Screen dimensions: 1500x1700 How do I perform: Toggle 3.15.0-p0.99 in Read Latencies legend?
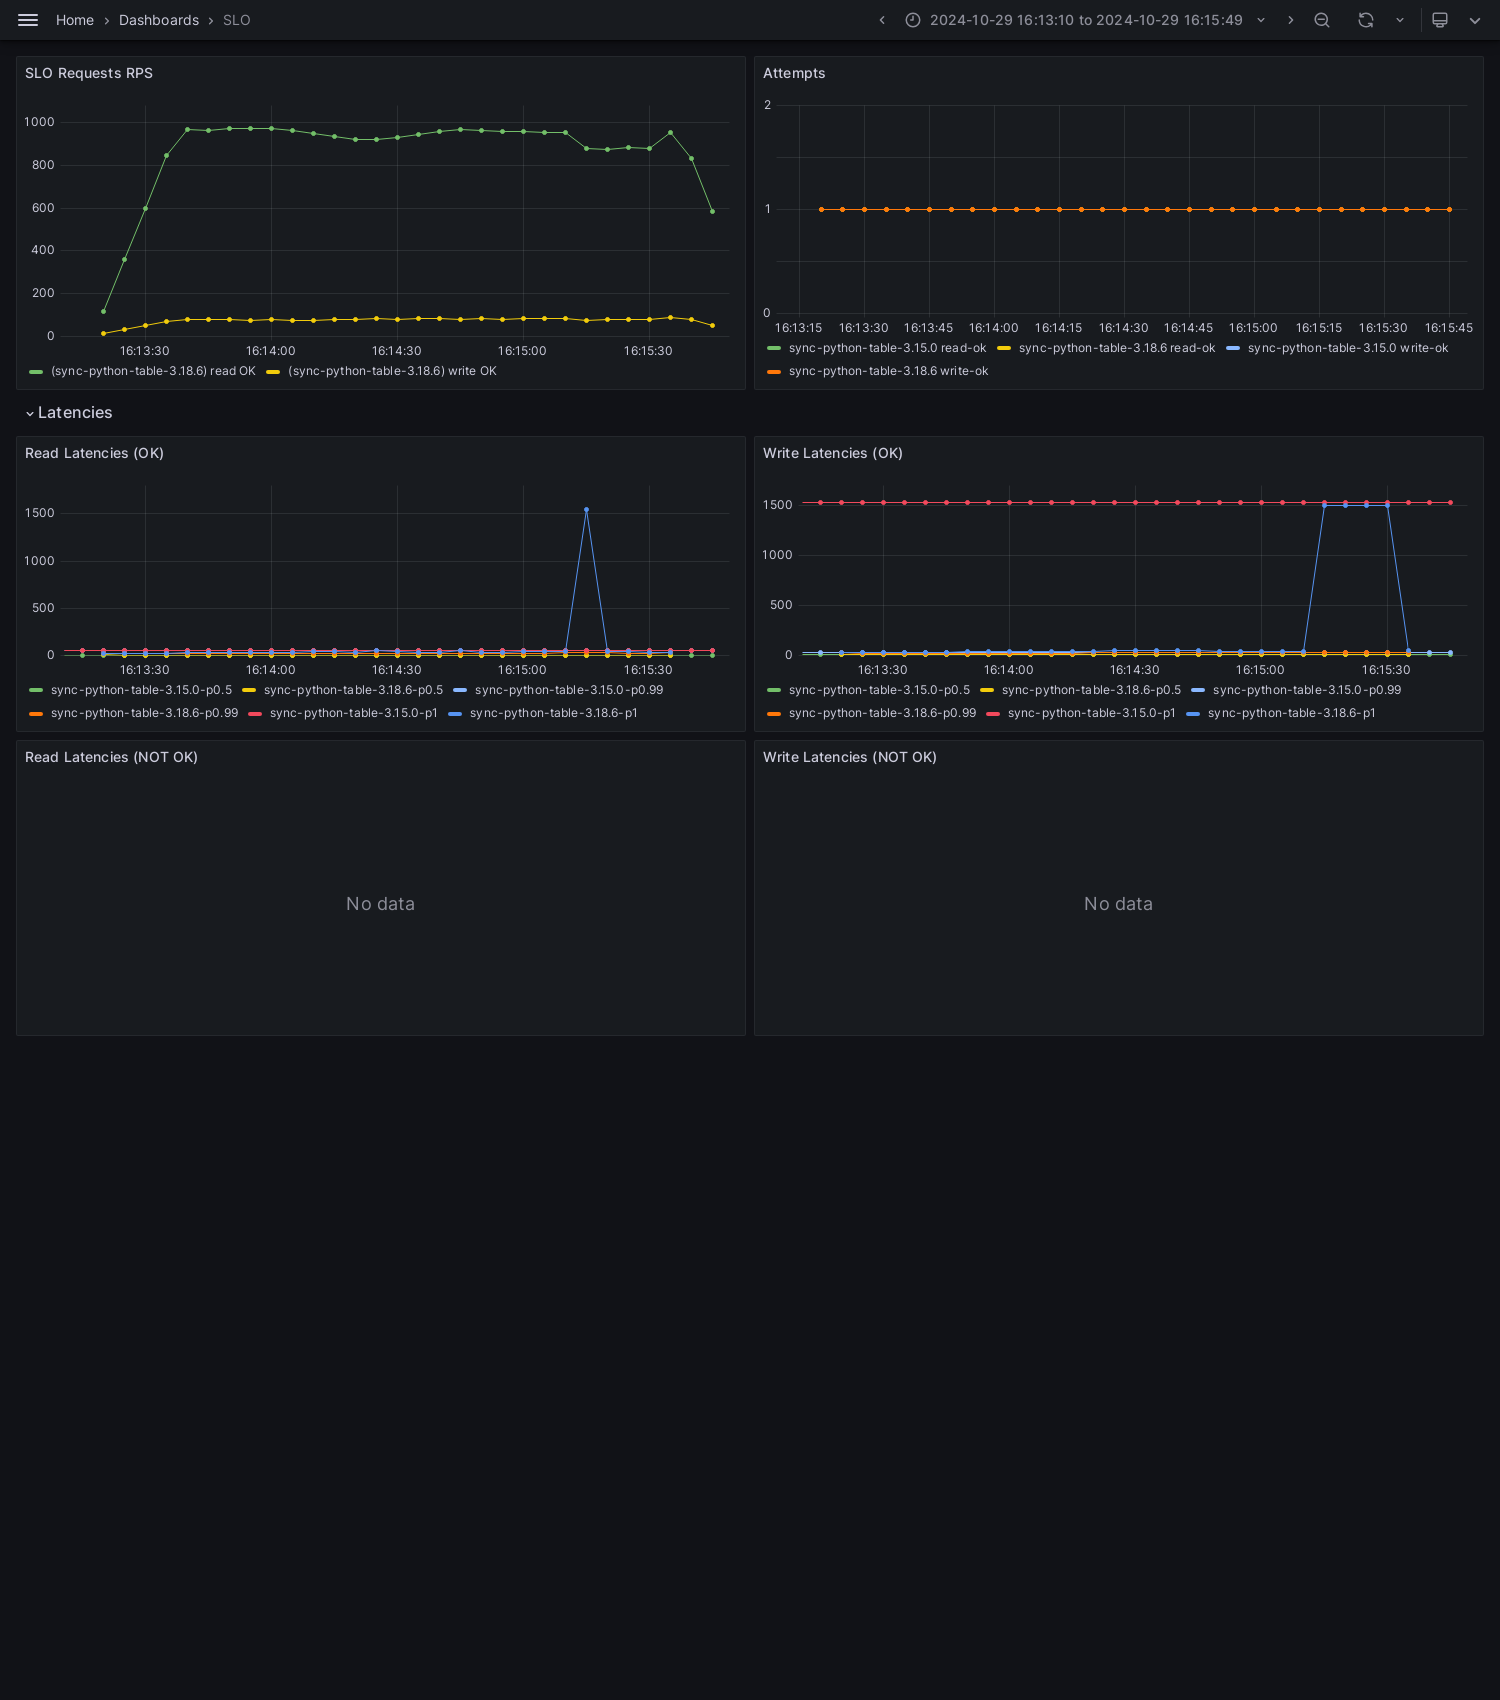(569, 690)
